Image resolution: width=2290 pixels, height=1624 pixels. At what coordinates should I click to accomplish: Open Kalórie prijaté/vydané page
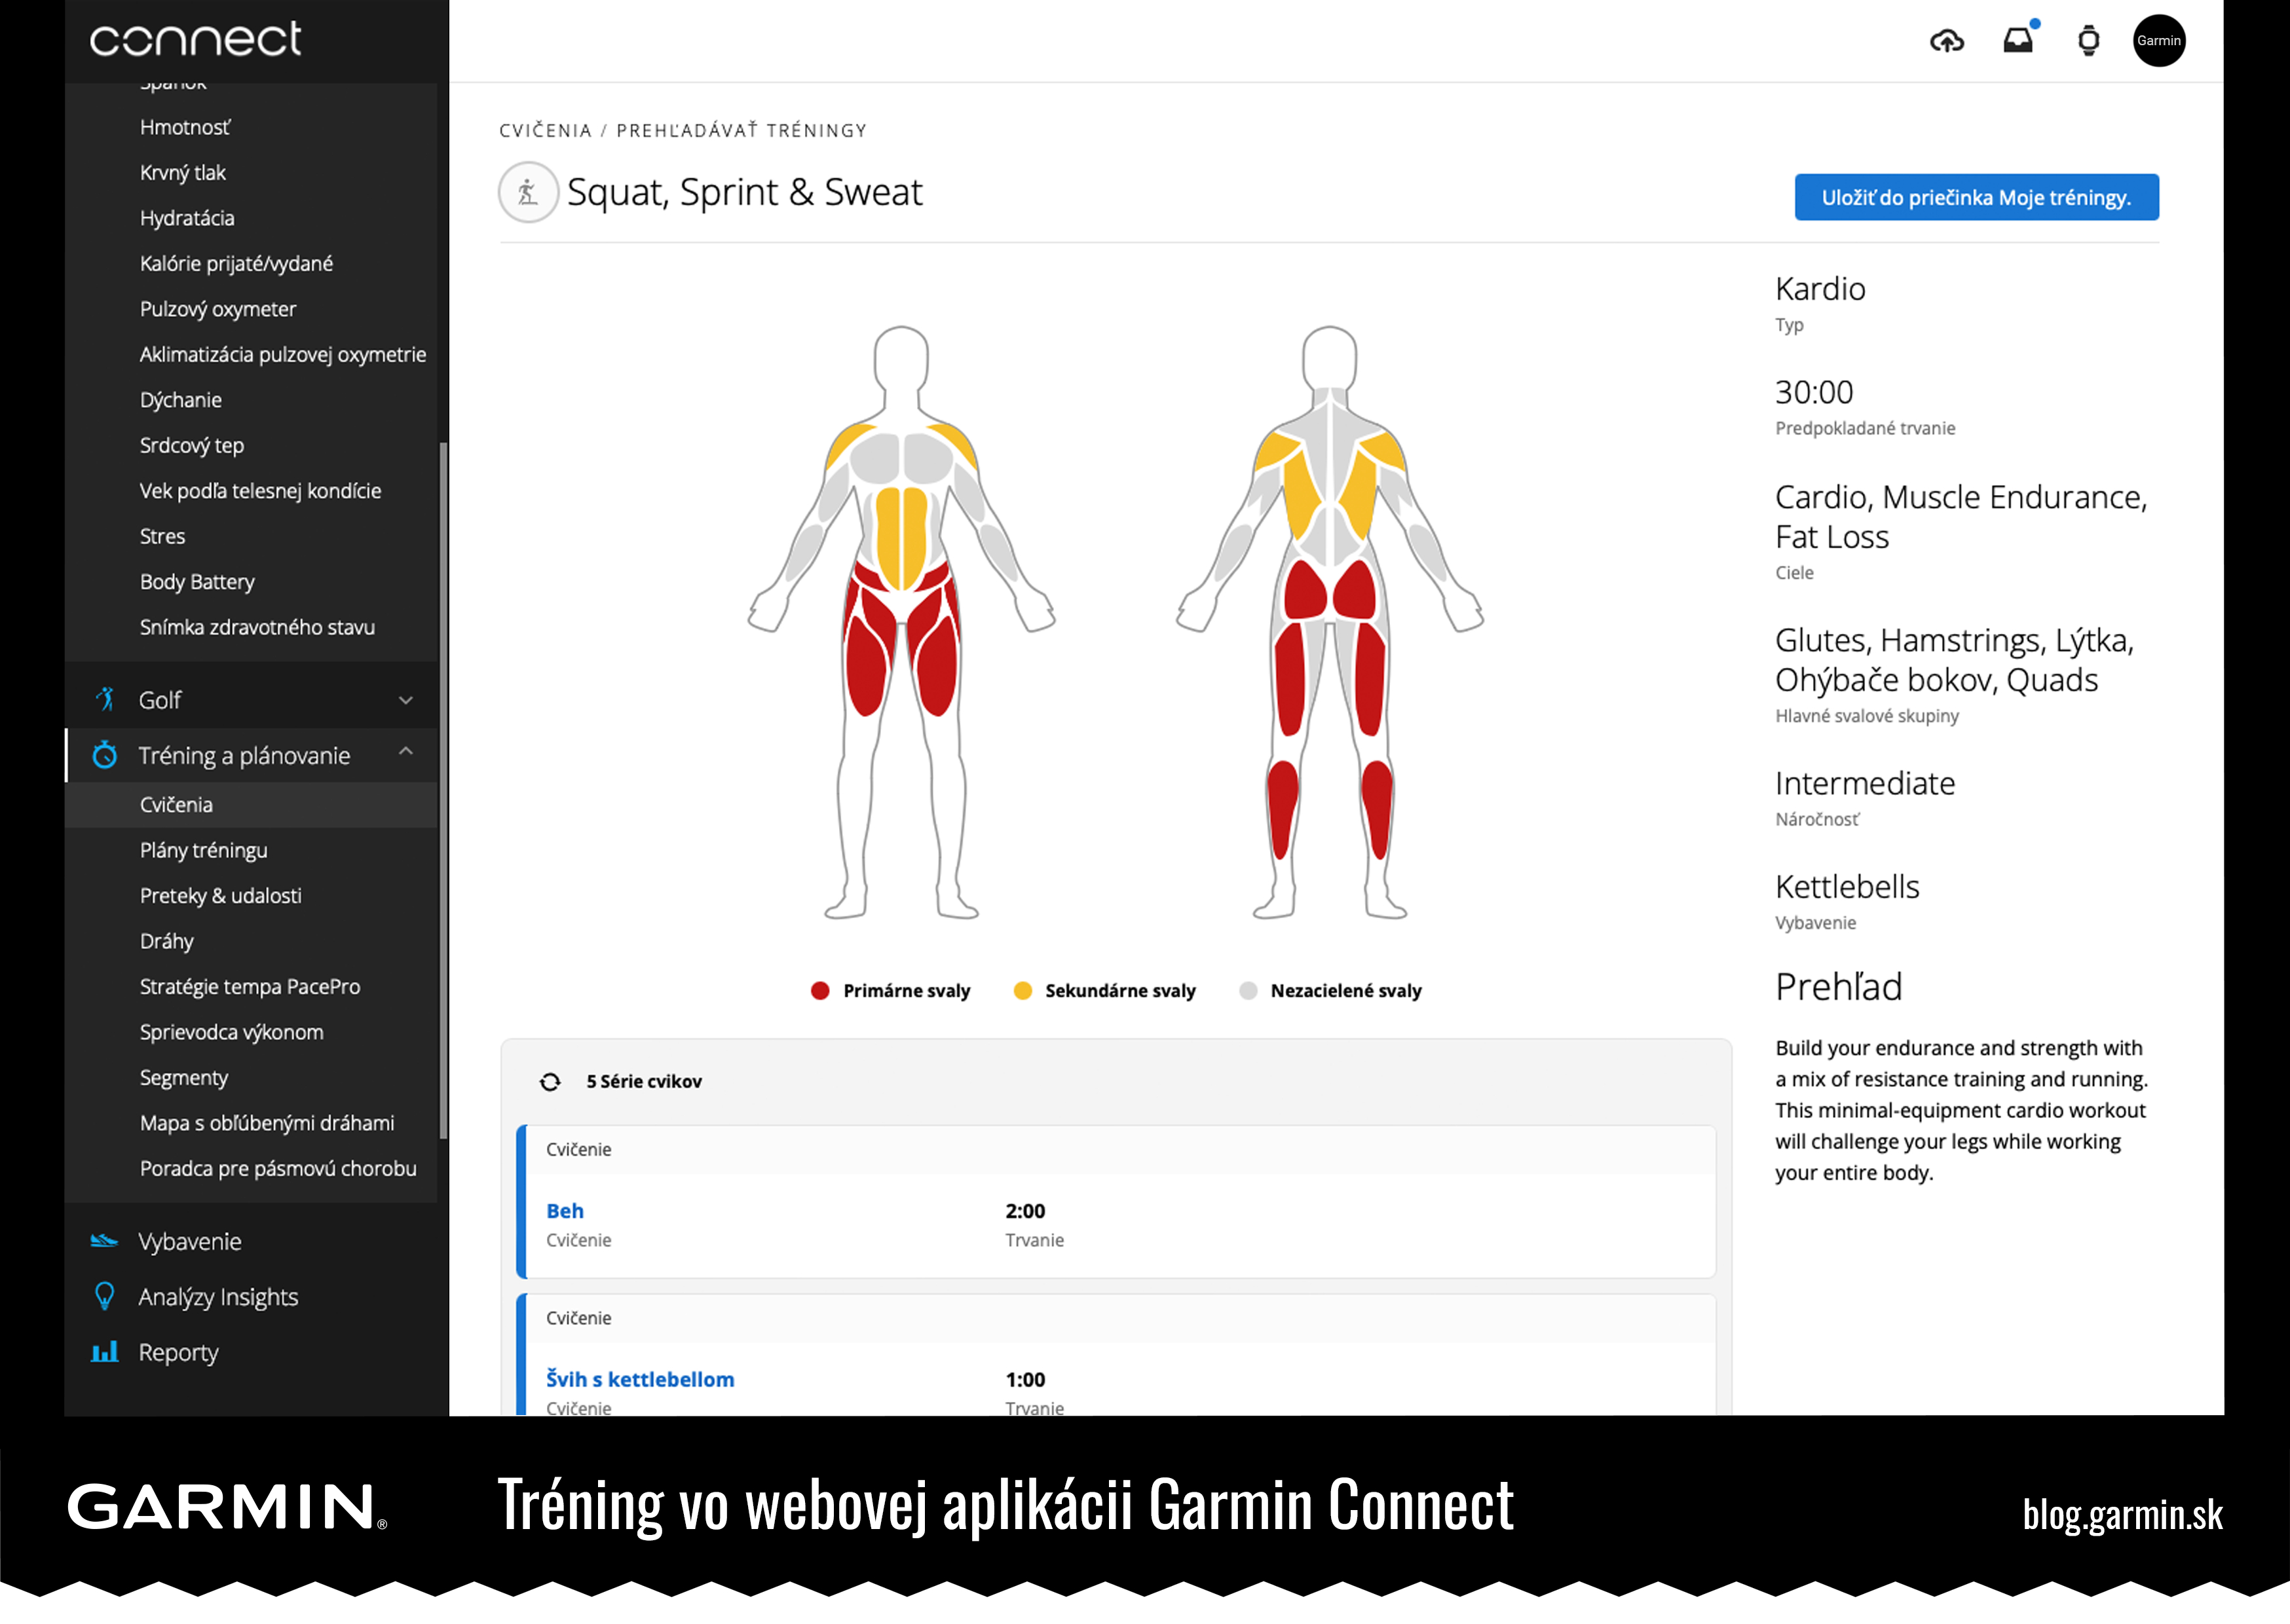coord(236,263)
